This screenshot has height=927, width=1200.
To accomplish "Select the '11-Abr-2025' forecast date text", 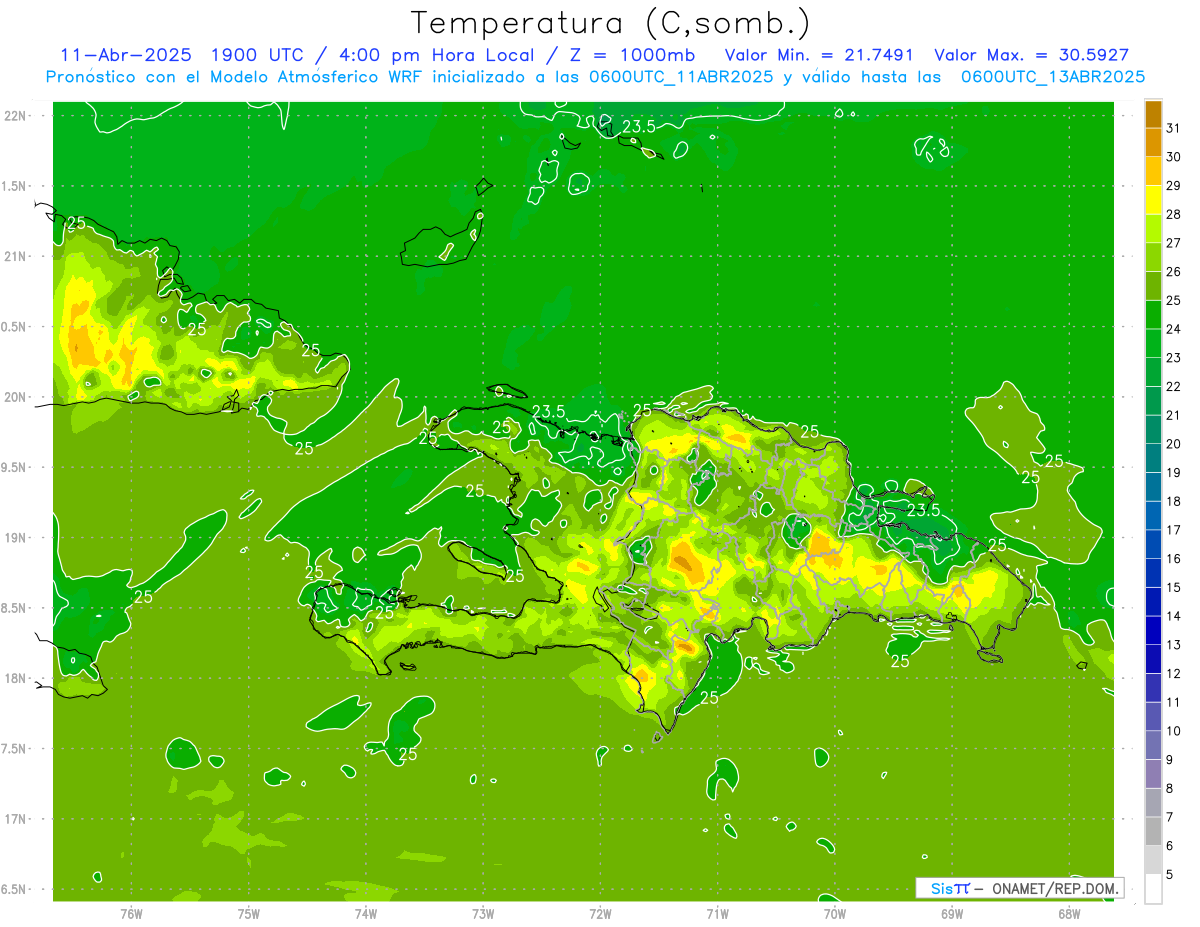I will click(124, 55).
